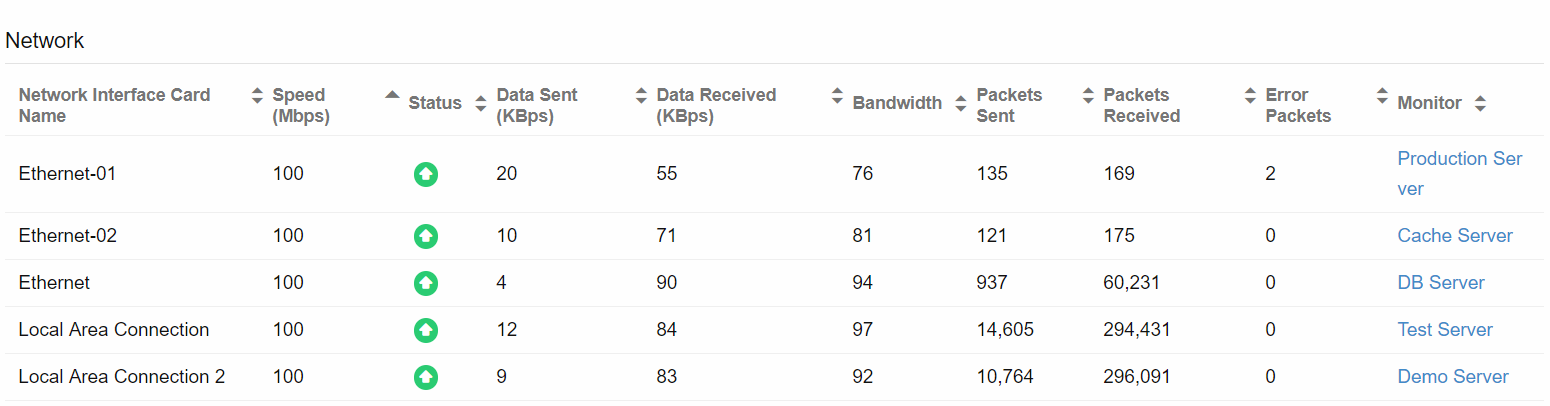Click the Local Area Connection status icon

pyautogui.click(x=426, y=331)
